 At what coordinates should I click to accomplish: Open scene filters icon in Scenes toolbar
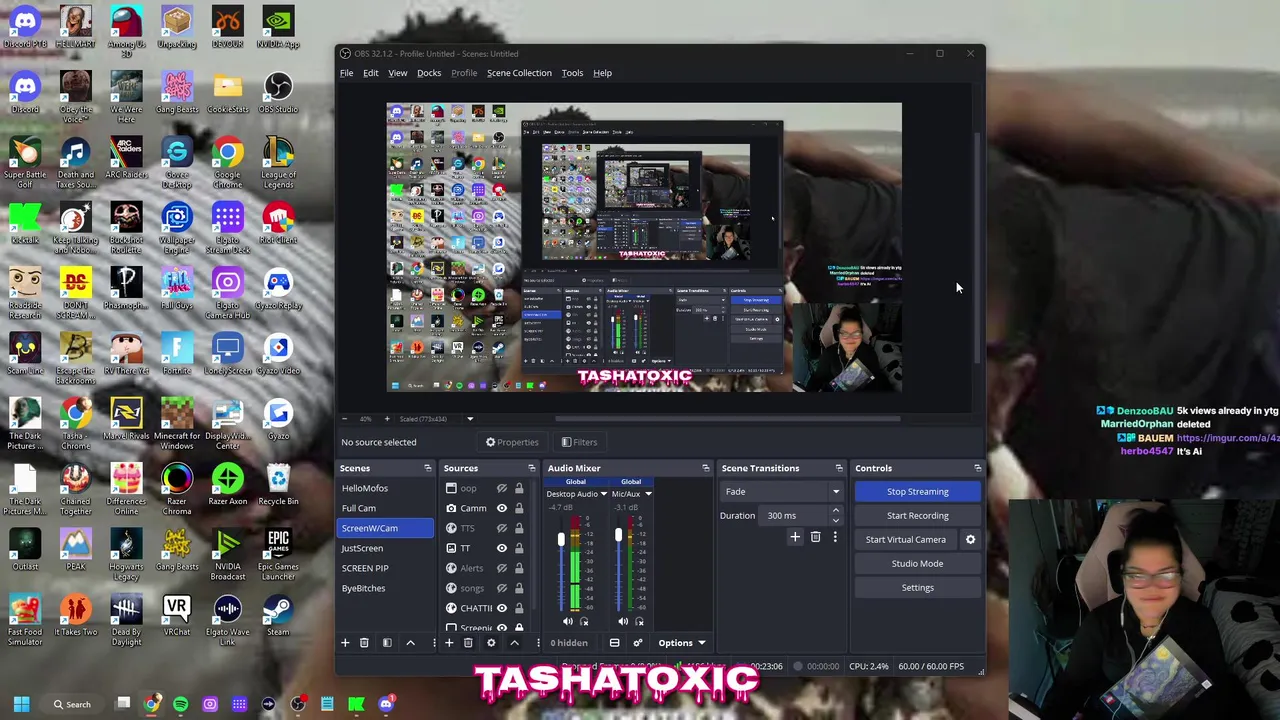point(387,643)
